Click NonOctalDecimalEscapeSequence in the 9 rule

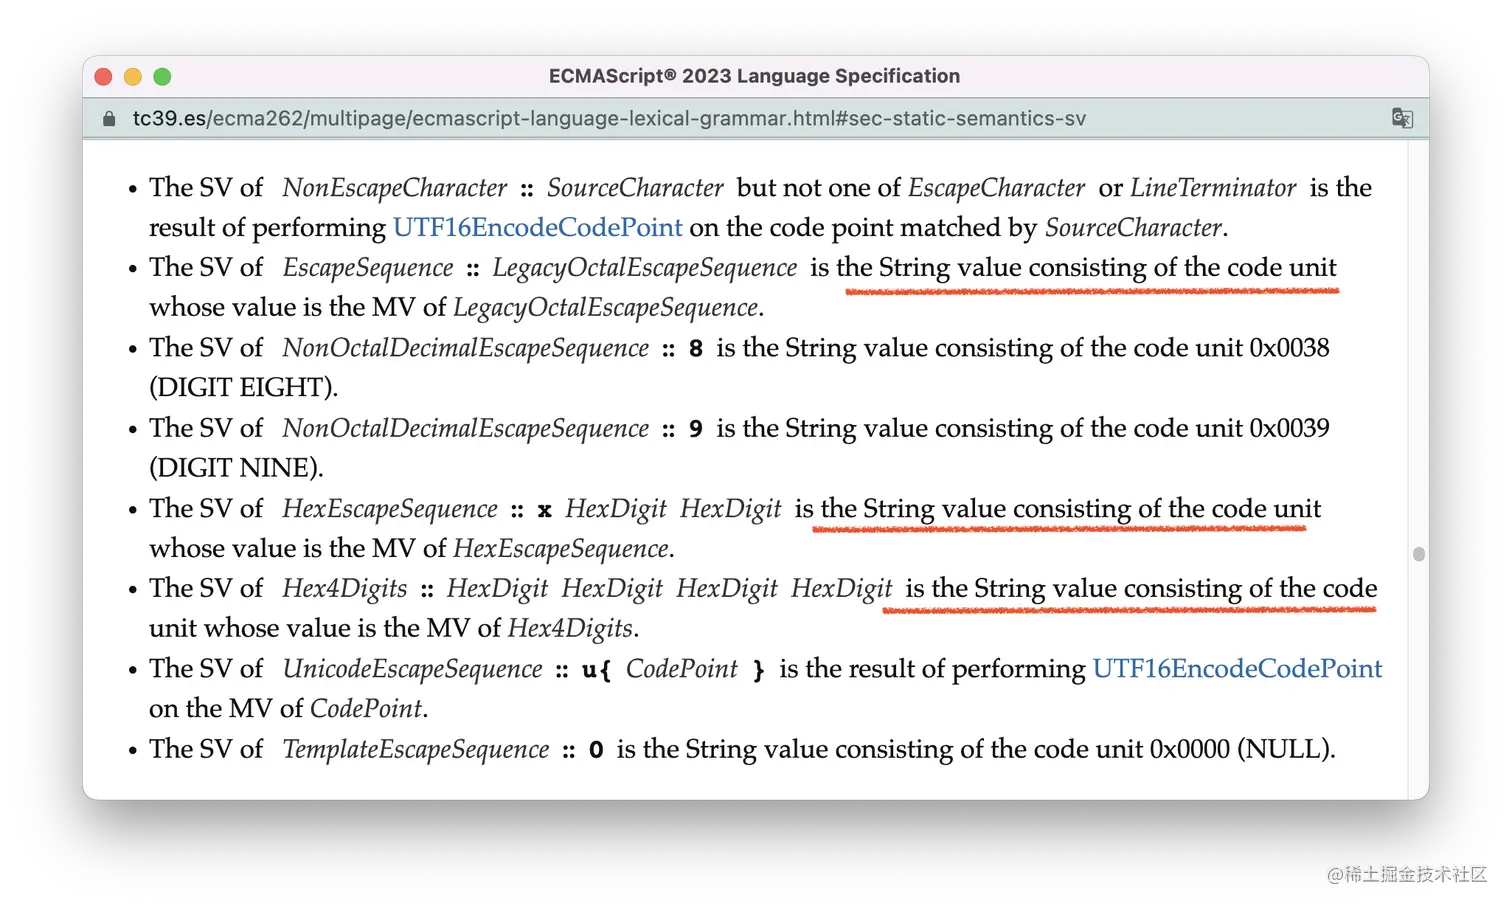coord(466,428)
